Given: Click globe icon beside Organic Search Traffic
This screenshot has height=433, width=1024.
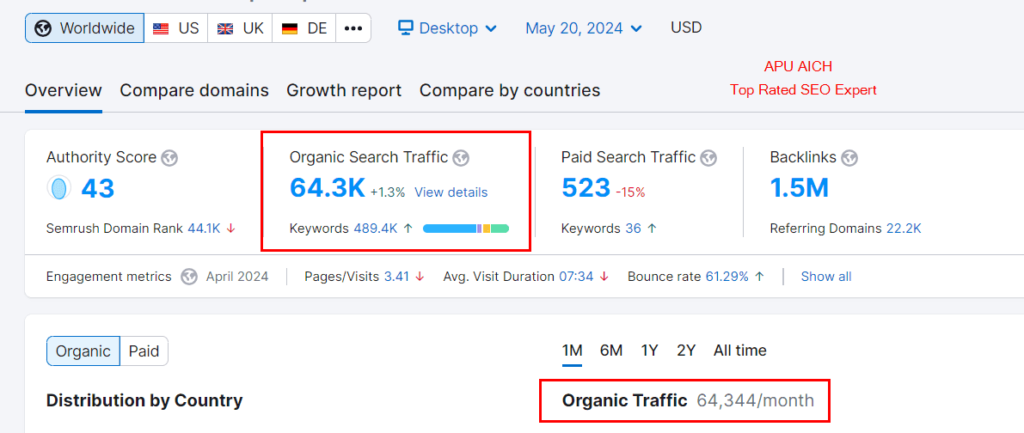Looking at the screenshot, I should [461, 157].
